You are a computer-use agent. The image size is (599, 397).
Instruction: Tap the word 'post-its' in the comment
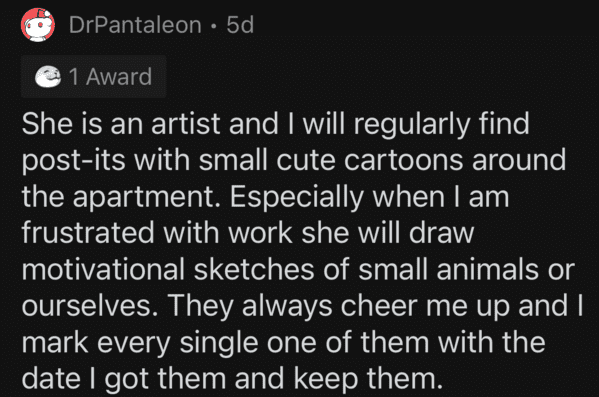tap(73, 160)
